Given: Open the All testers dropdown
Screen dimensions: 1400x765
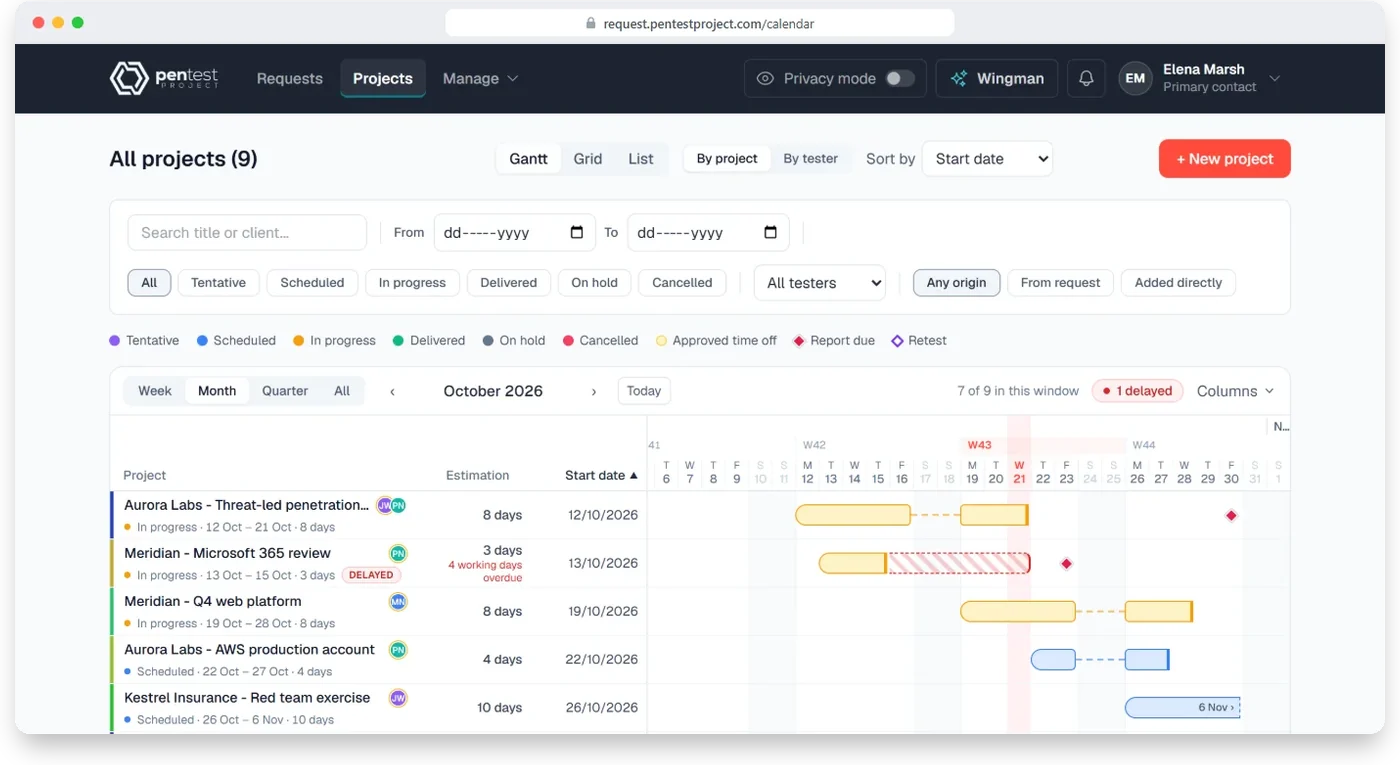Looking at the screenshot, I should [x=820, y=283].
